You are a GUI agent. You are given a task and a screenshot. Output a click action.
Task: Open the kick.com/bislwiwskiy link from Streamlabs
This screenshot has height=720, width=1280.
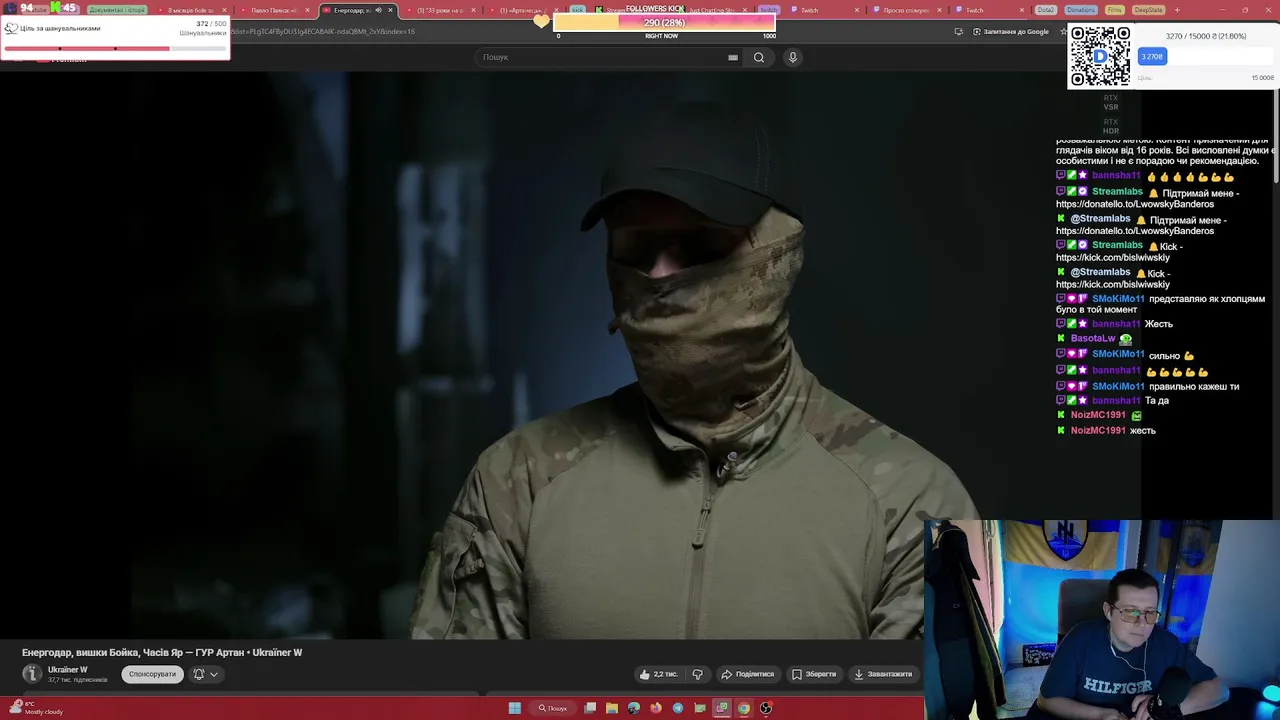point(1112,257)
